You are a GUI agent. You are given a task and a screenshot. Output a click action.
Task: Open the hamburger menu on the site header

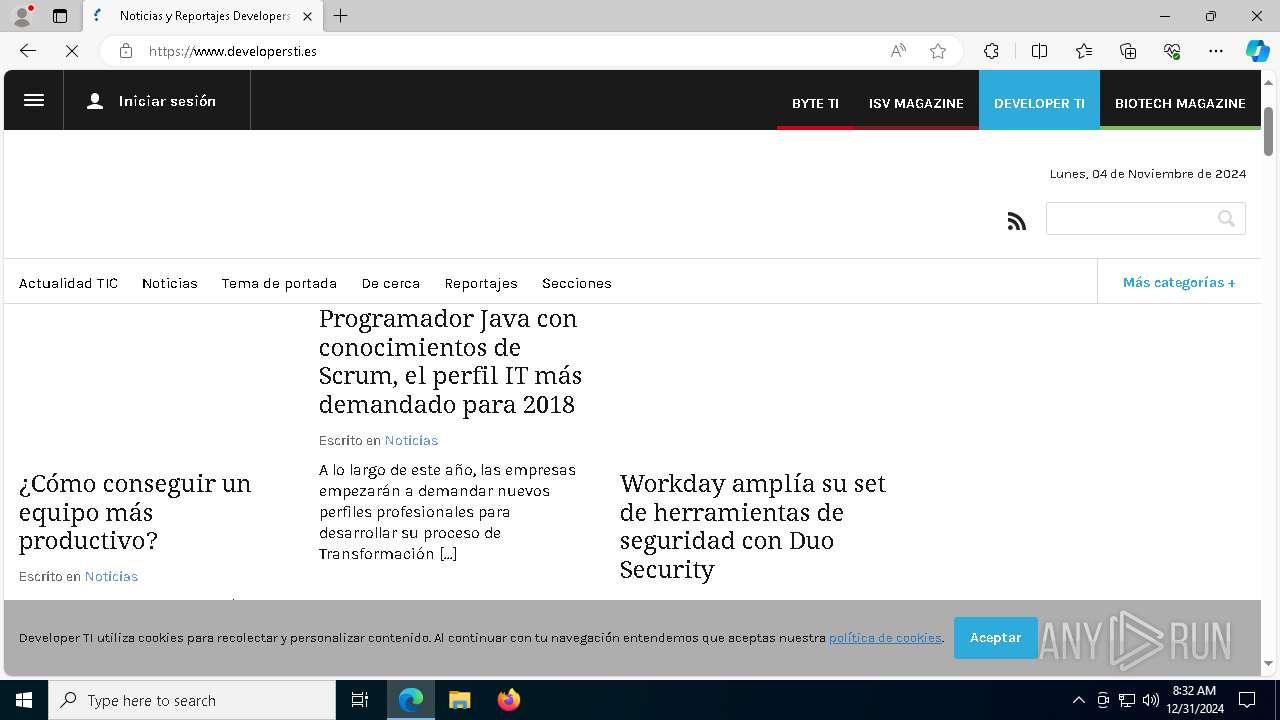34,100
